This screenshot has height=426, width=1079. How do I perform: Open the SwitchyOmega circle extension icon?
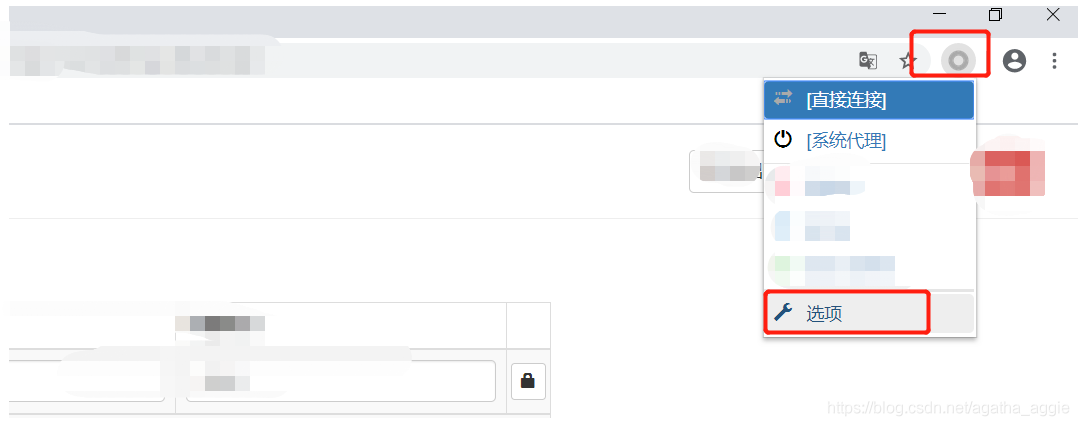(x=958, y=61)
